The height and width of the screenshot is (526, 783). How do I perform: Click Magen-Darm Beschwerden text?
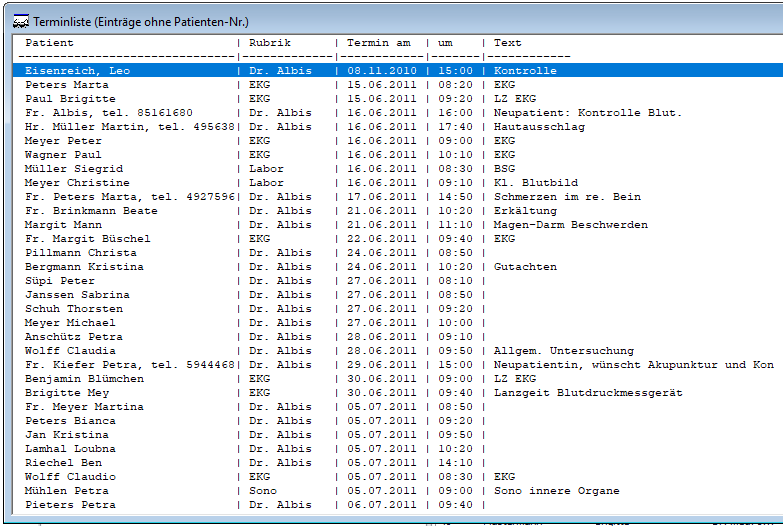click(571, 224)
